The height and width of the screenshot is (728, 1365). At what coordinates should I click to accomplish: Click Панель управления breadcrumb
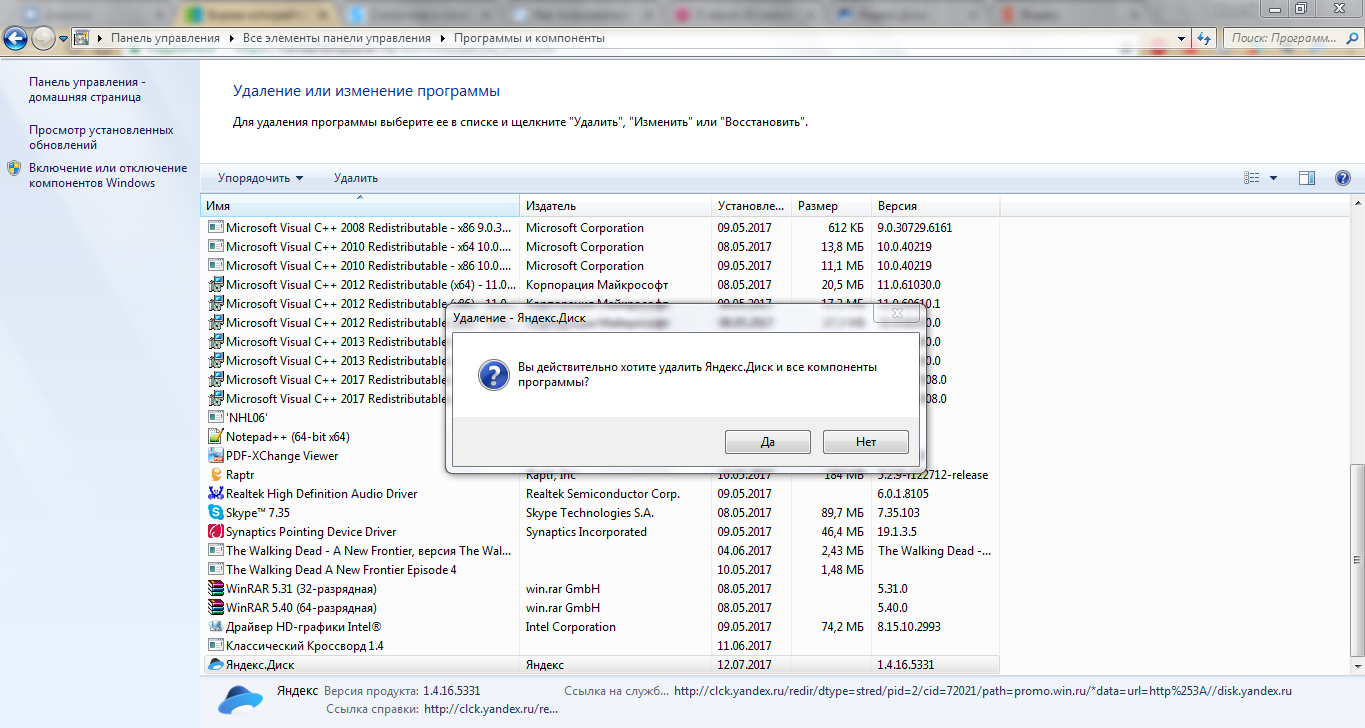coord(165,38)
